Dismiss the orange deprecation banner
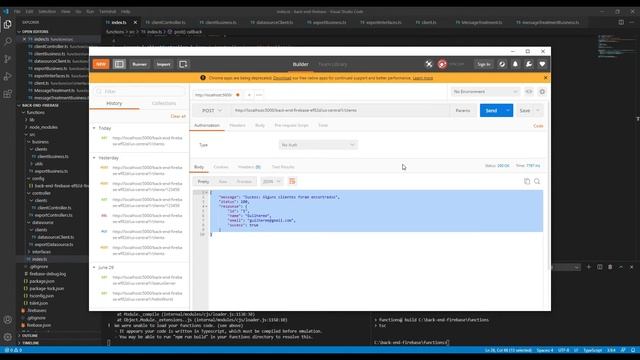640x360 pixels. point(545,78)
